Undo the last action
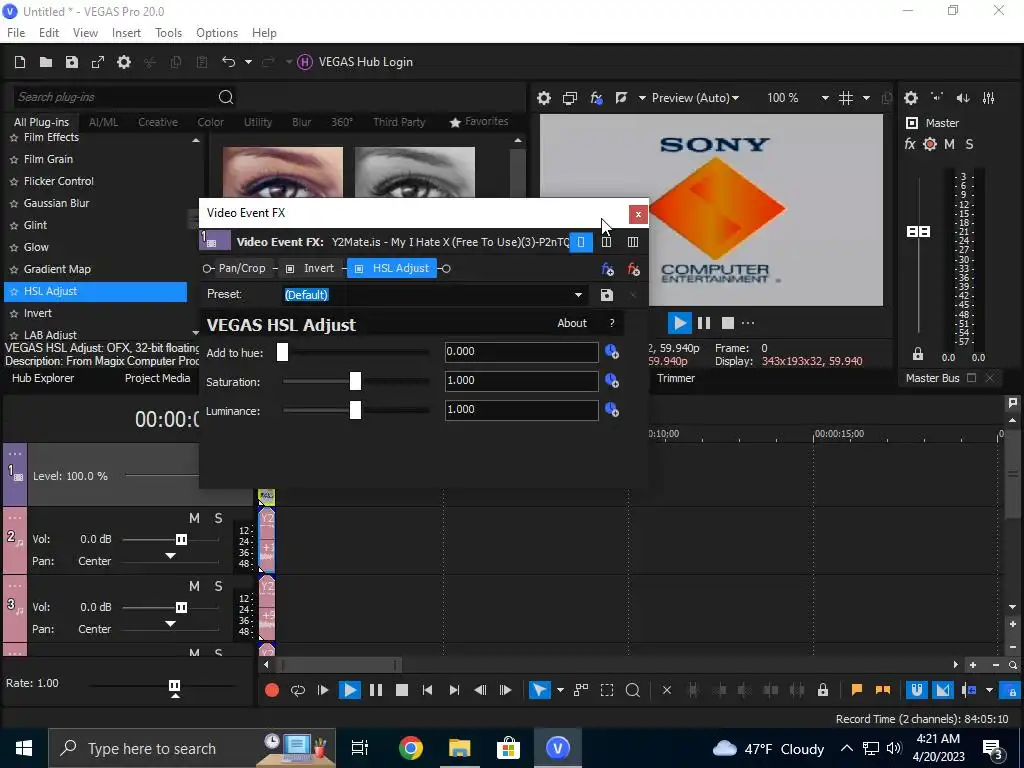Image resolution: width=1024 pixels, height=768 pixels. point(228,62)
